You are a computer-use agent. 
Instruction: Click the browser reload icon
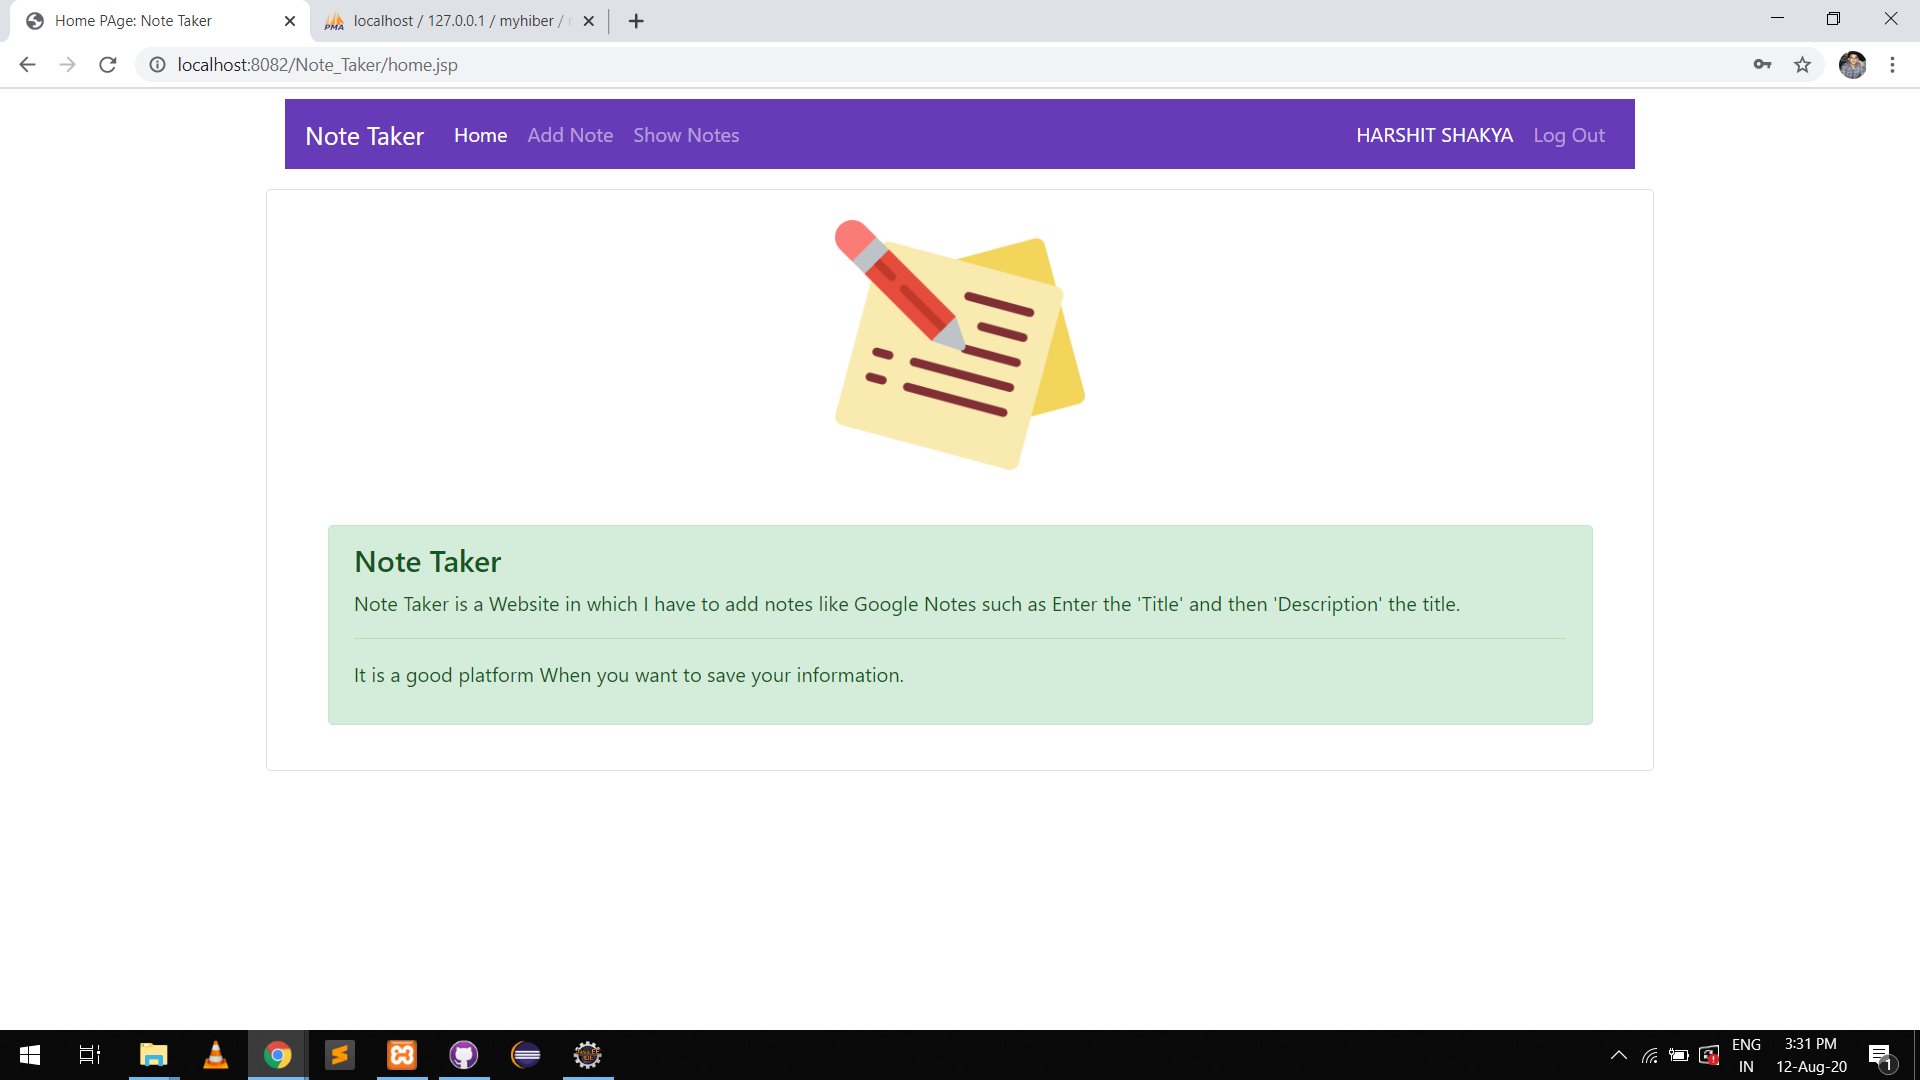pos(108,65)
